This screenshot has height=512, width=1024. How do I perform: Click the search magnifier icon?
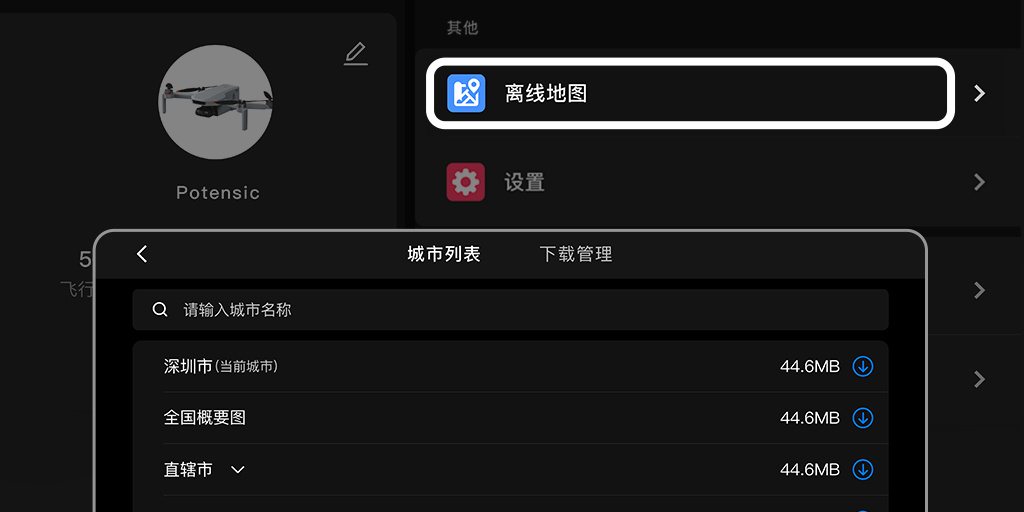(160, 310)
